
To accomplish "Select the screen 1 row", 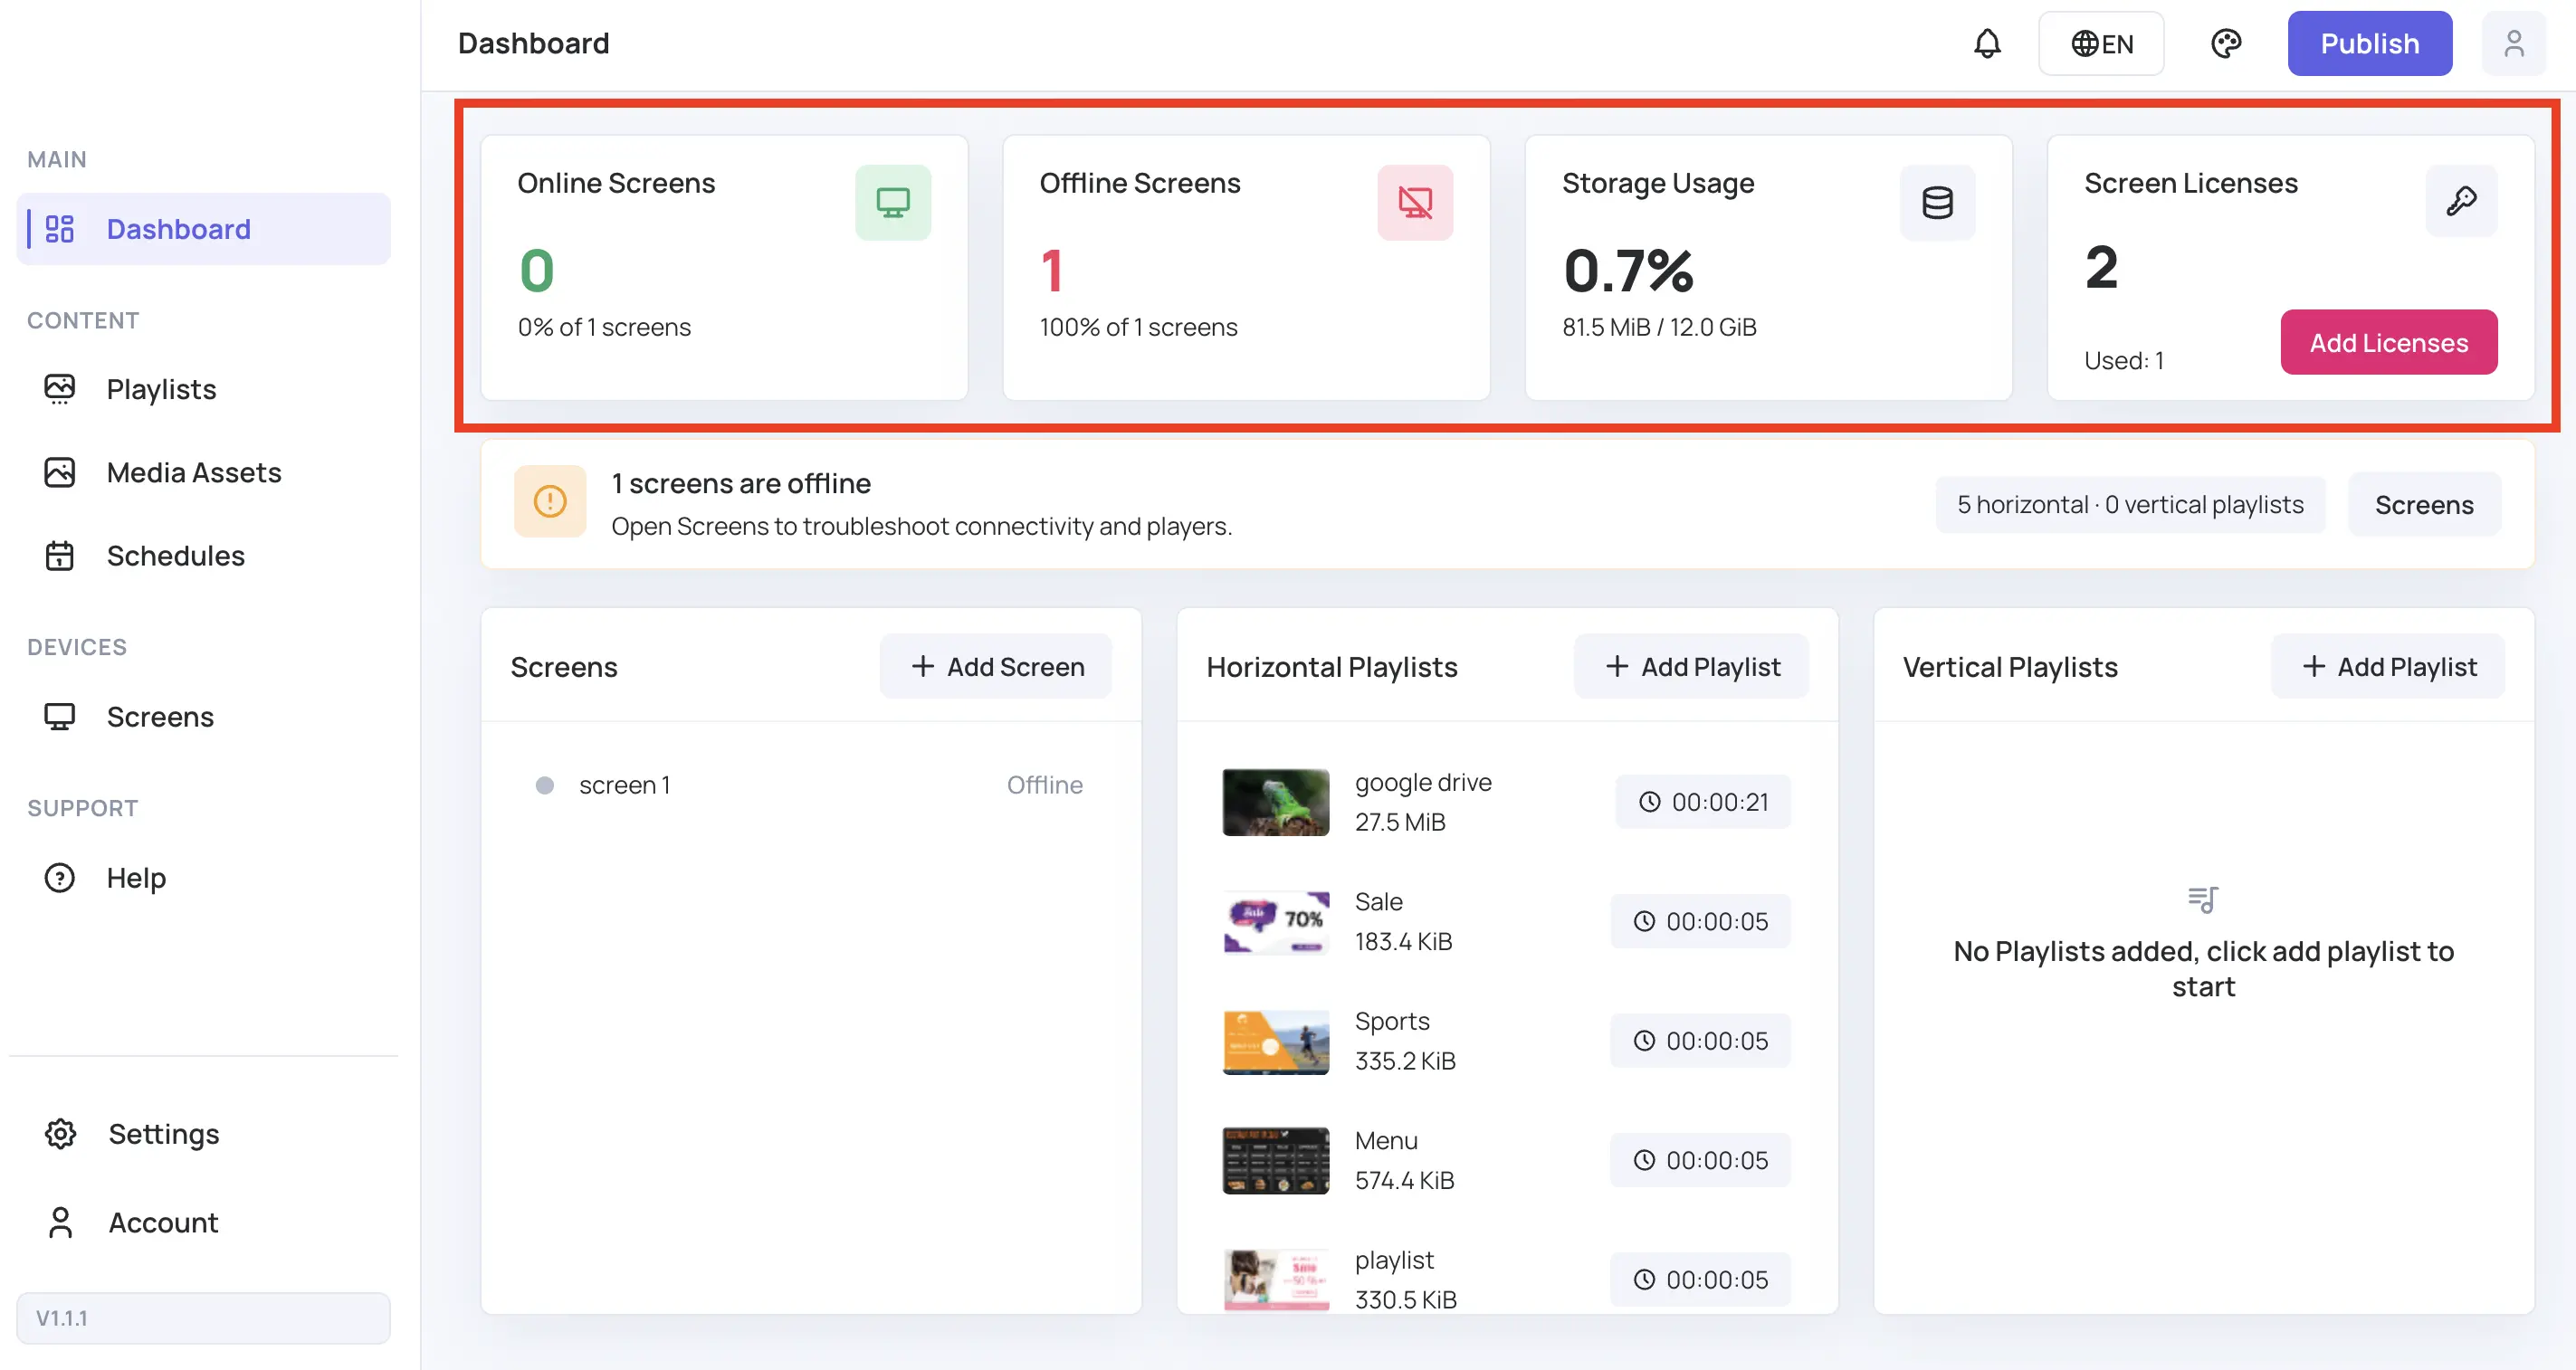I will pyautogui.click(x=810, y=786).
